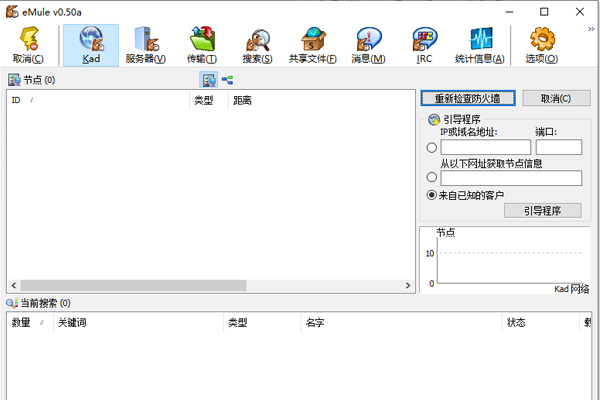Sort searches by 关键词 column header
This screenshot has width=600, height=400.
tap(139, 322)
